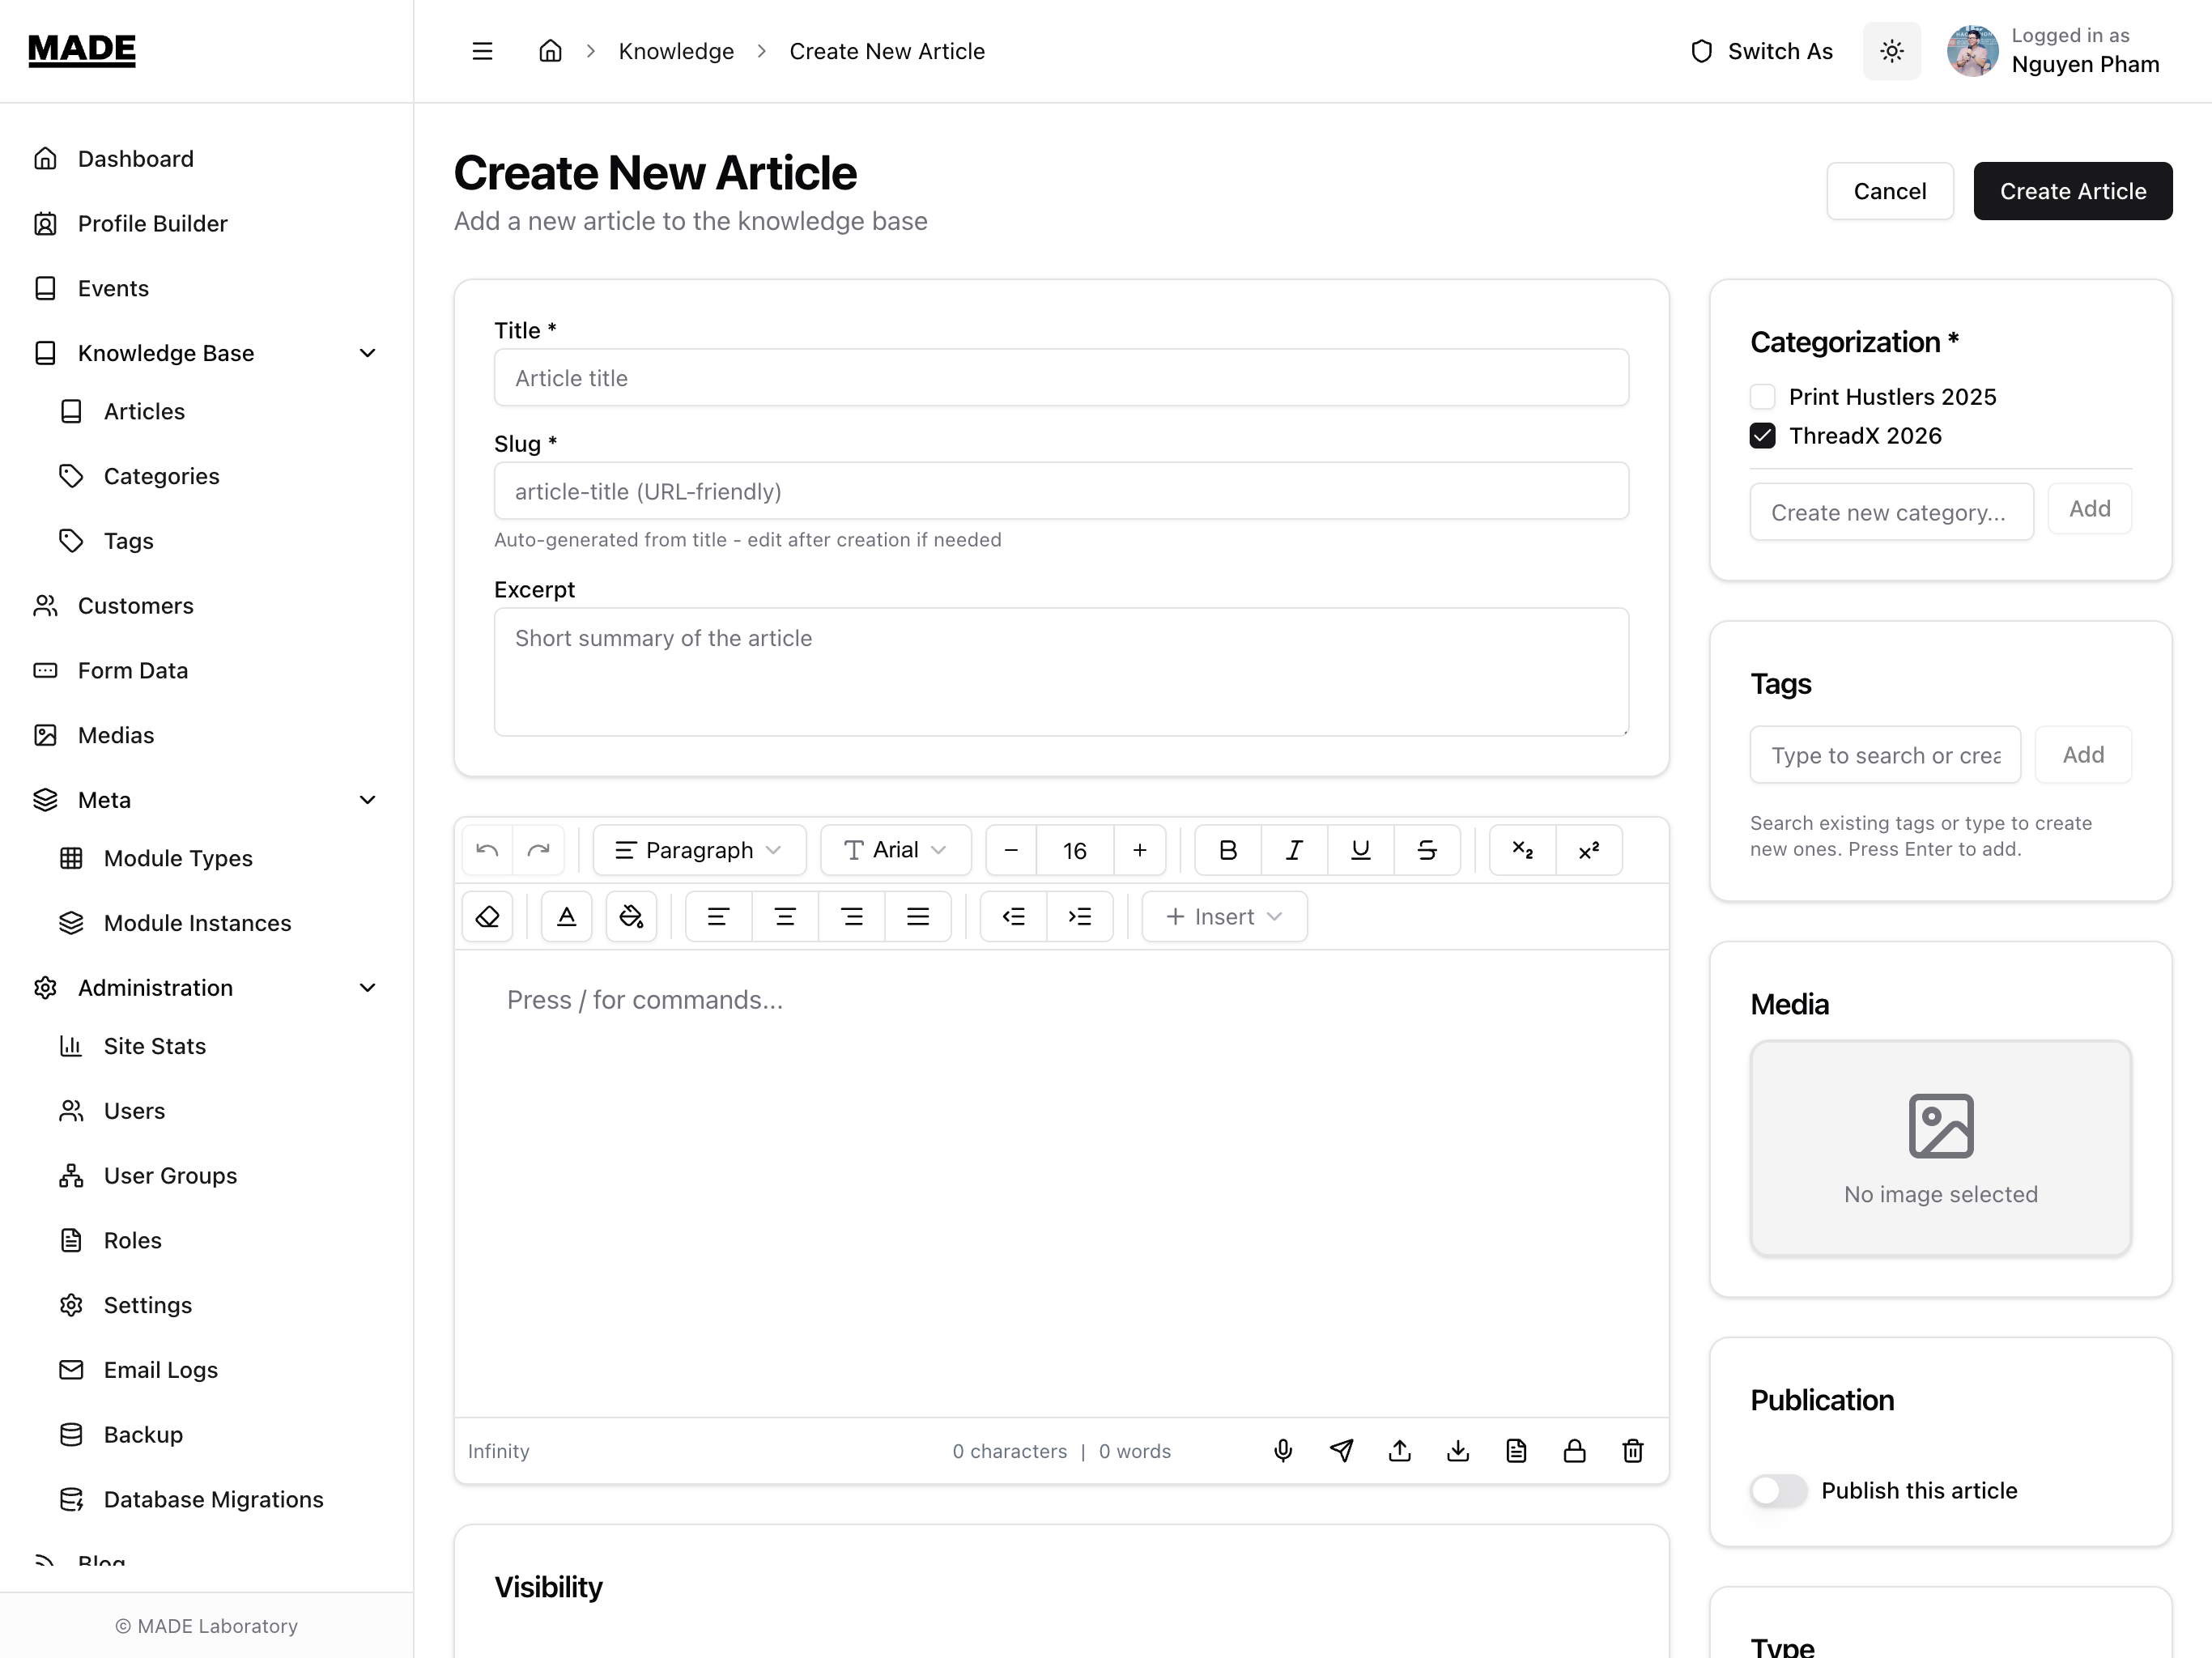Screen dimensions: 2212x1658
Task: Click the trash icon in editor footer
Action: pos(1632,1450)
